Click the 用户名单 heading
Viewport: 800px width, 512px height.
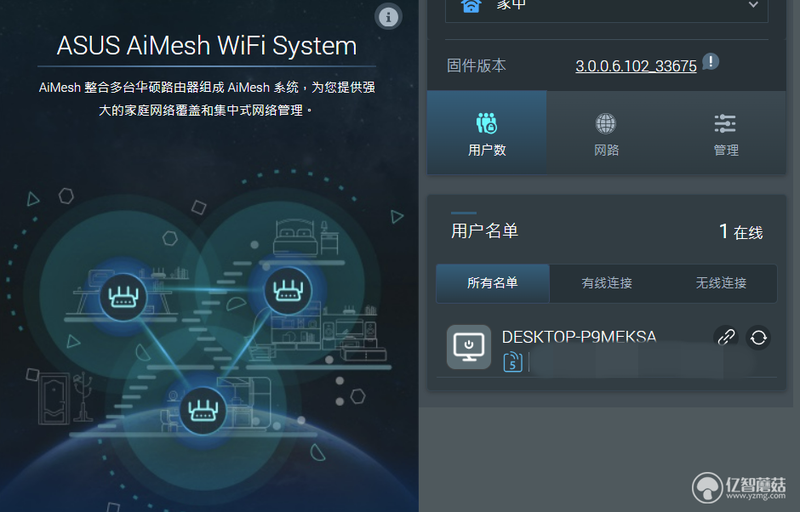coord(484,231)
